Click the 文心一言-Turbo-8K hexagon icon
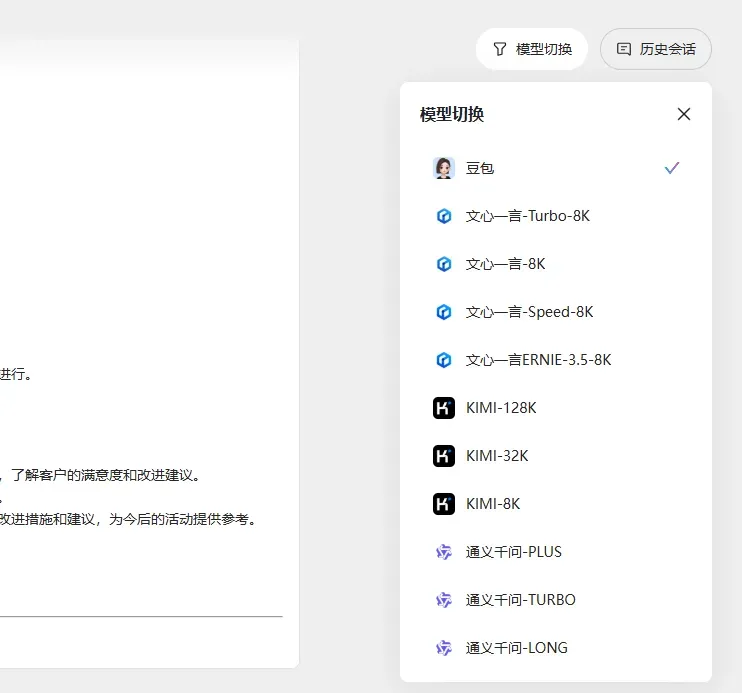Viewport: 742px width, 693px height. pyautogui.click(x=444, y=216)
